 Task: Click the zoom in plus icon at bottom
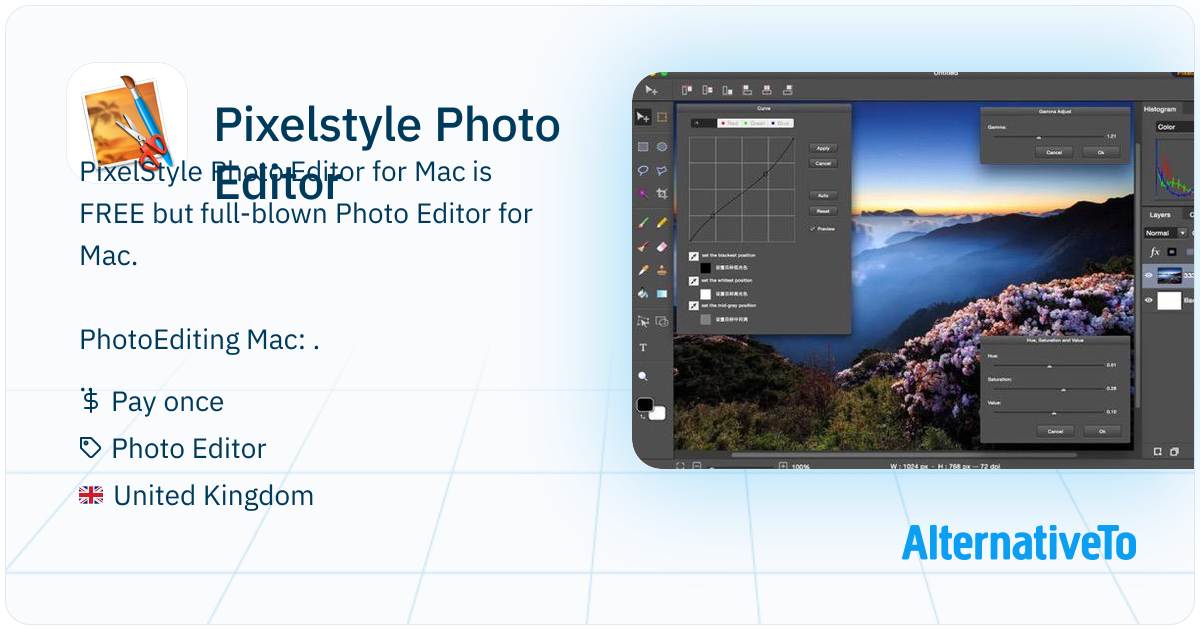click(783, 466)
